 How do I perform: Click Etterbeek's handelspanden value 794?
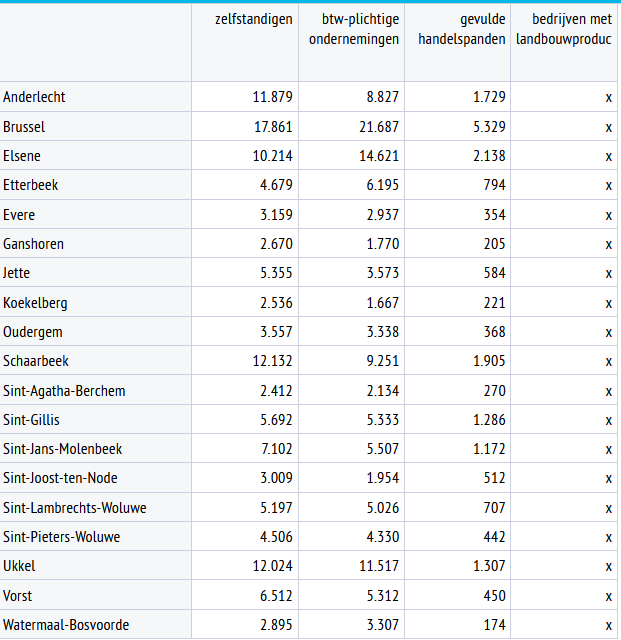pos(493,185)
